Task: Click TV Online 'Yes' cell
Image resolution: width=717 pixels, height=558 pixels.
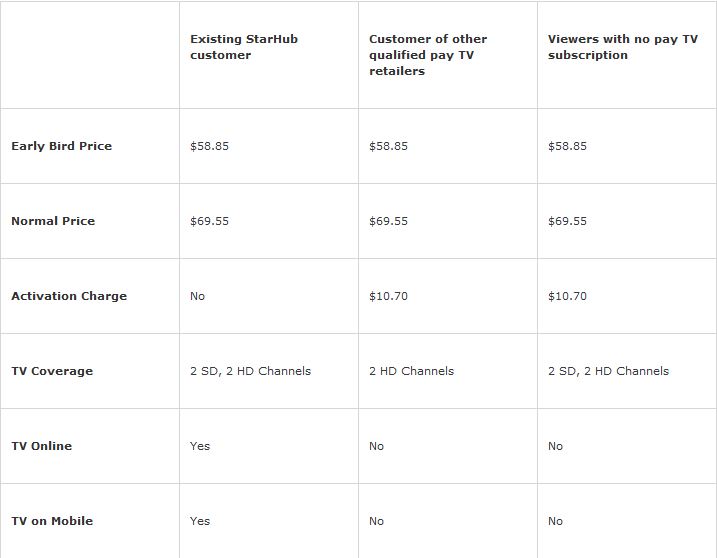Action: coord(200,446)
